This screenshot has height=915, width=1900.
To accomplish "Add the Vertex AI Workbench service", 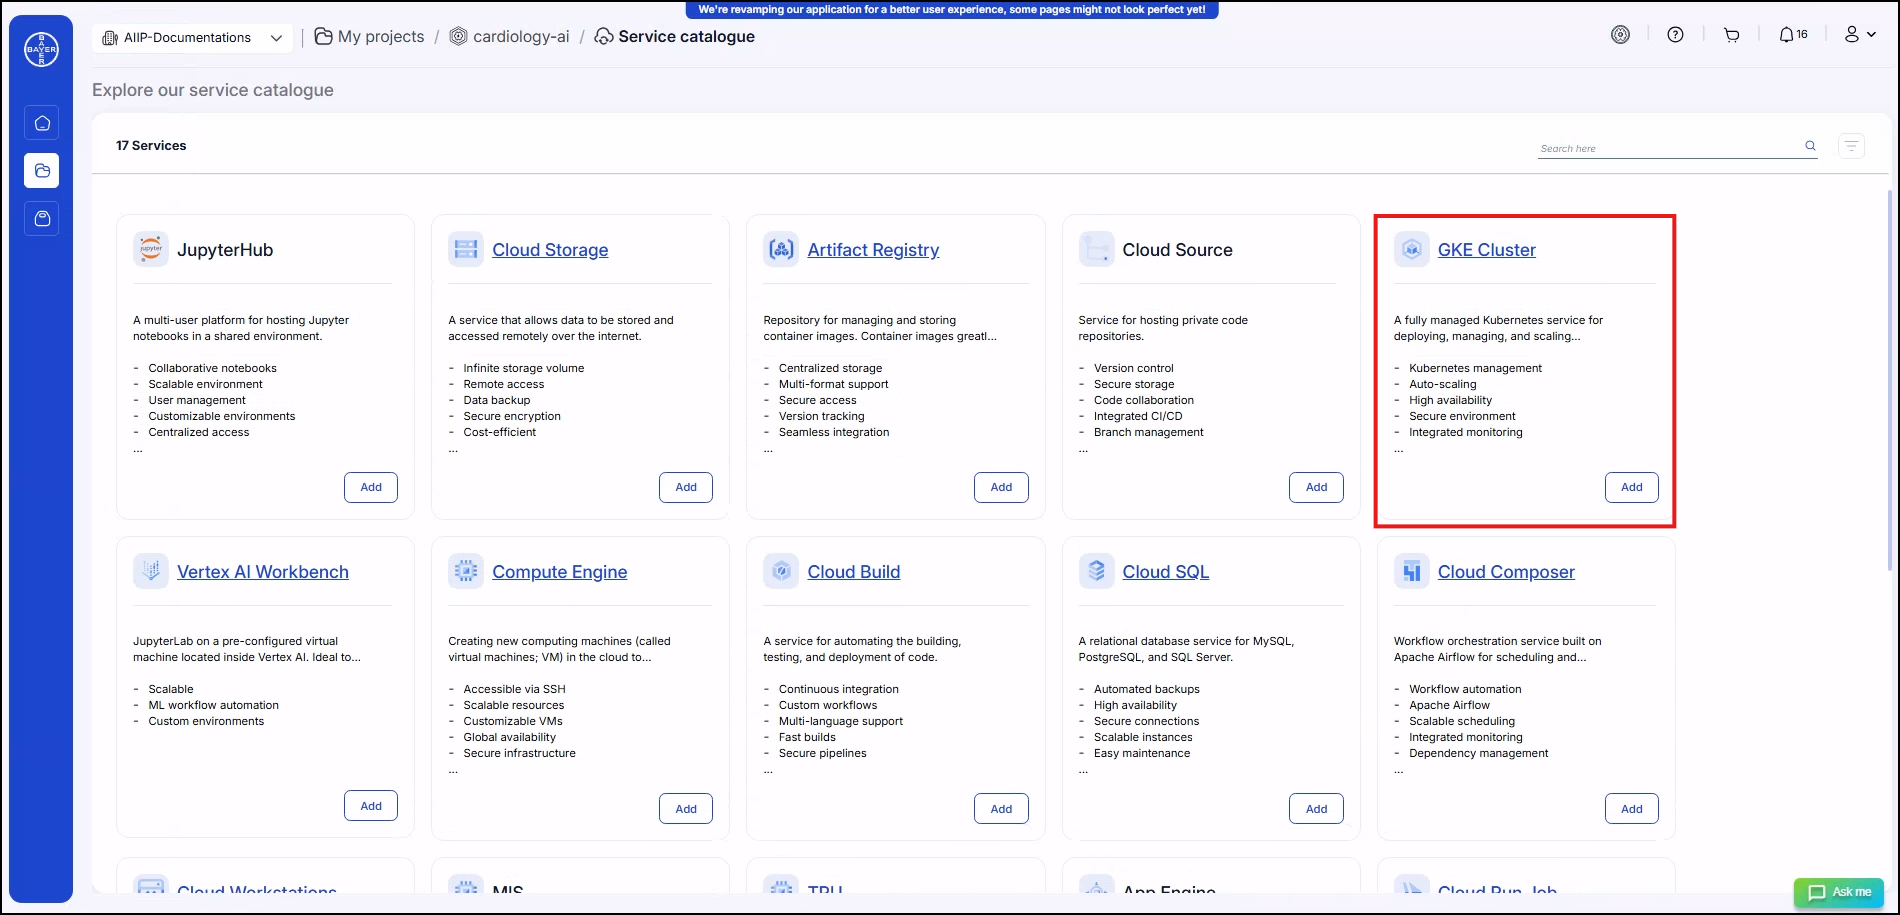I will (371, 806).
